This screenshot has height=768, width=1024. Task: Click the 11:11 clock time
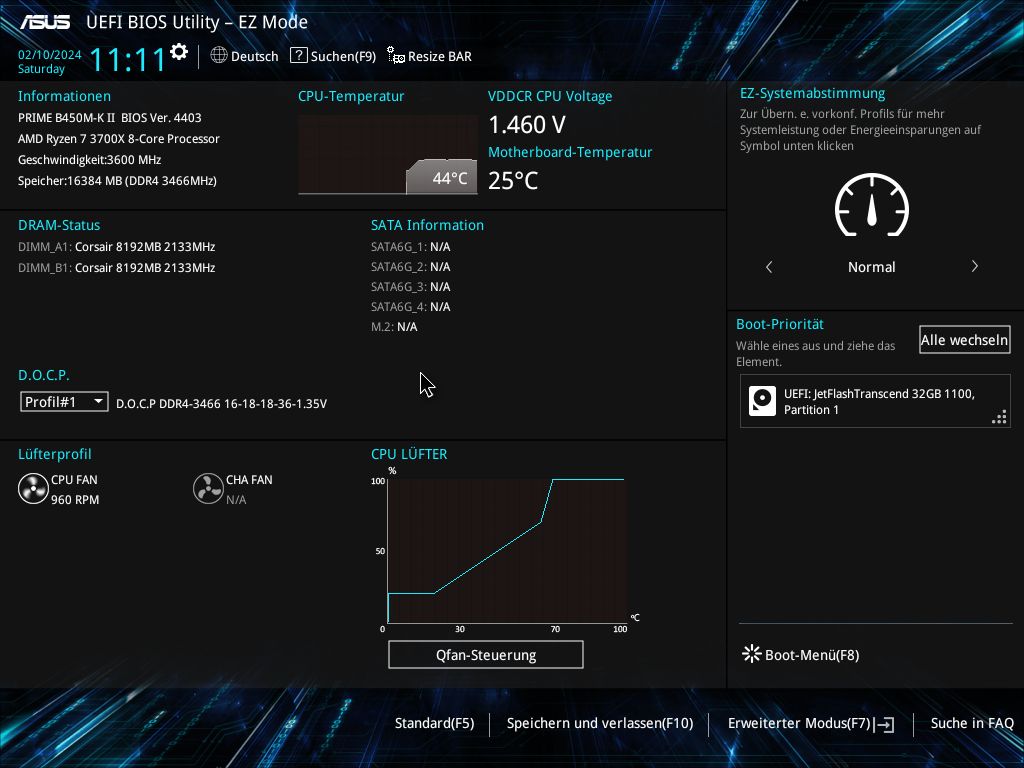pyautogui.click(x=127, y=59)
